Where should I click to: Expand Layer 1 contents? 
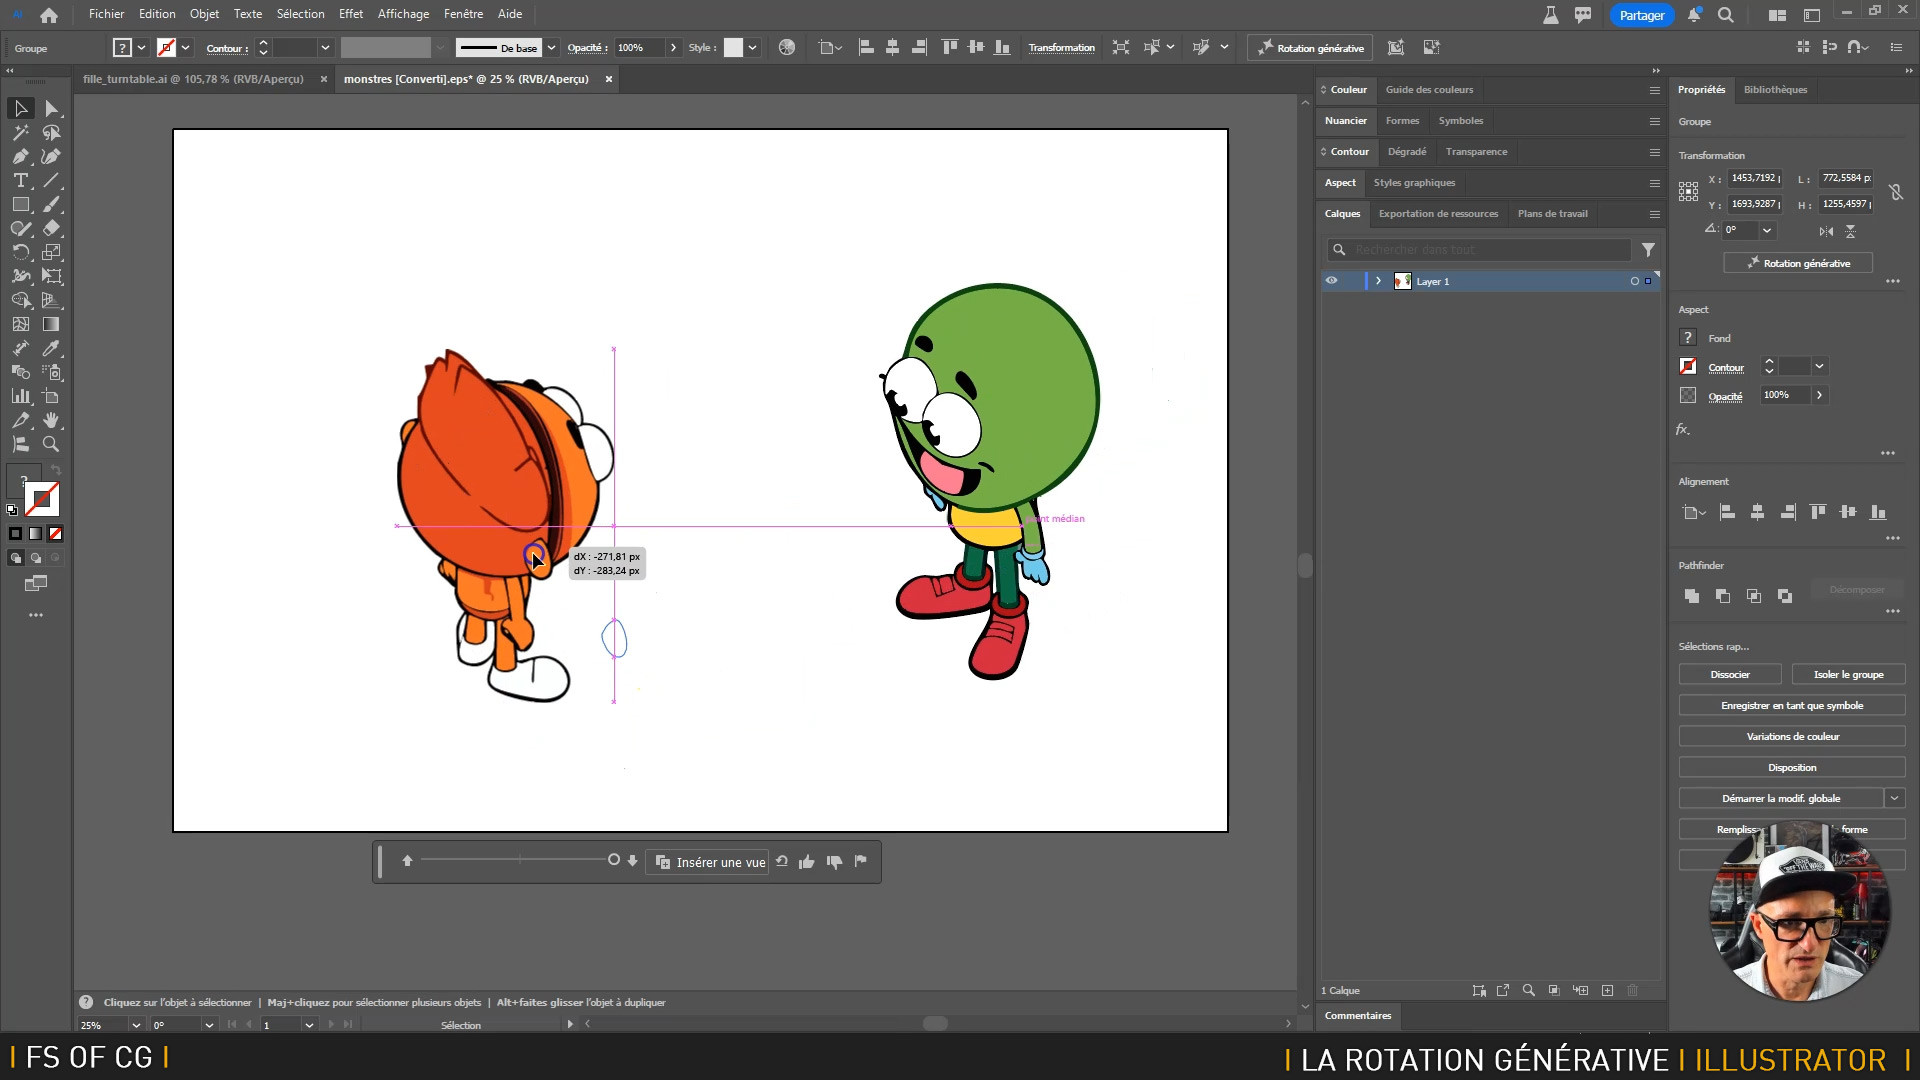pyautogui.click(x=1378, y=281)
